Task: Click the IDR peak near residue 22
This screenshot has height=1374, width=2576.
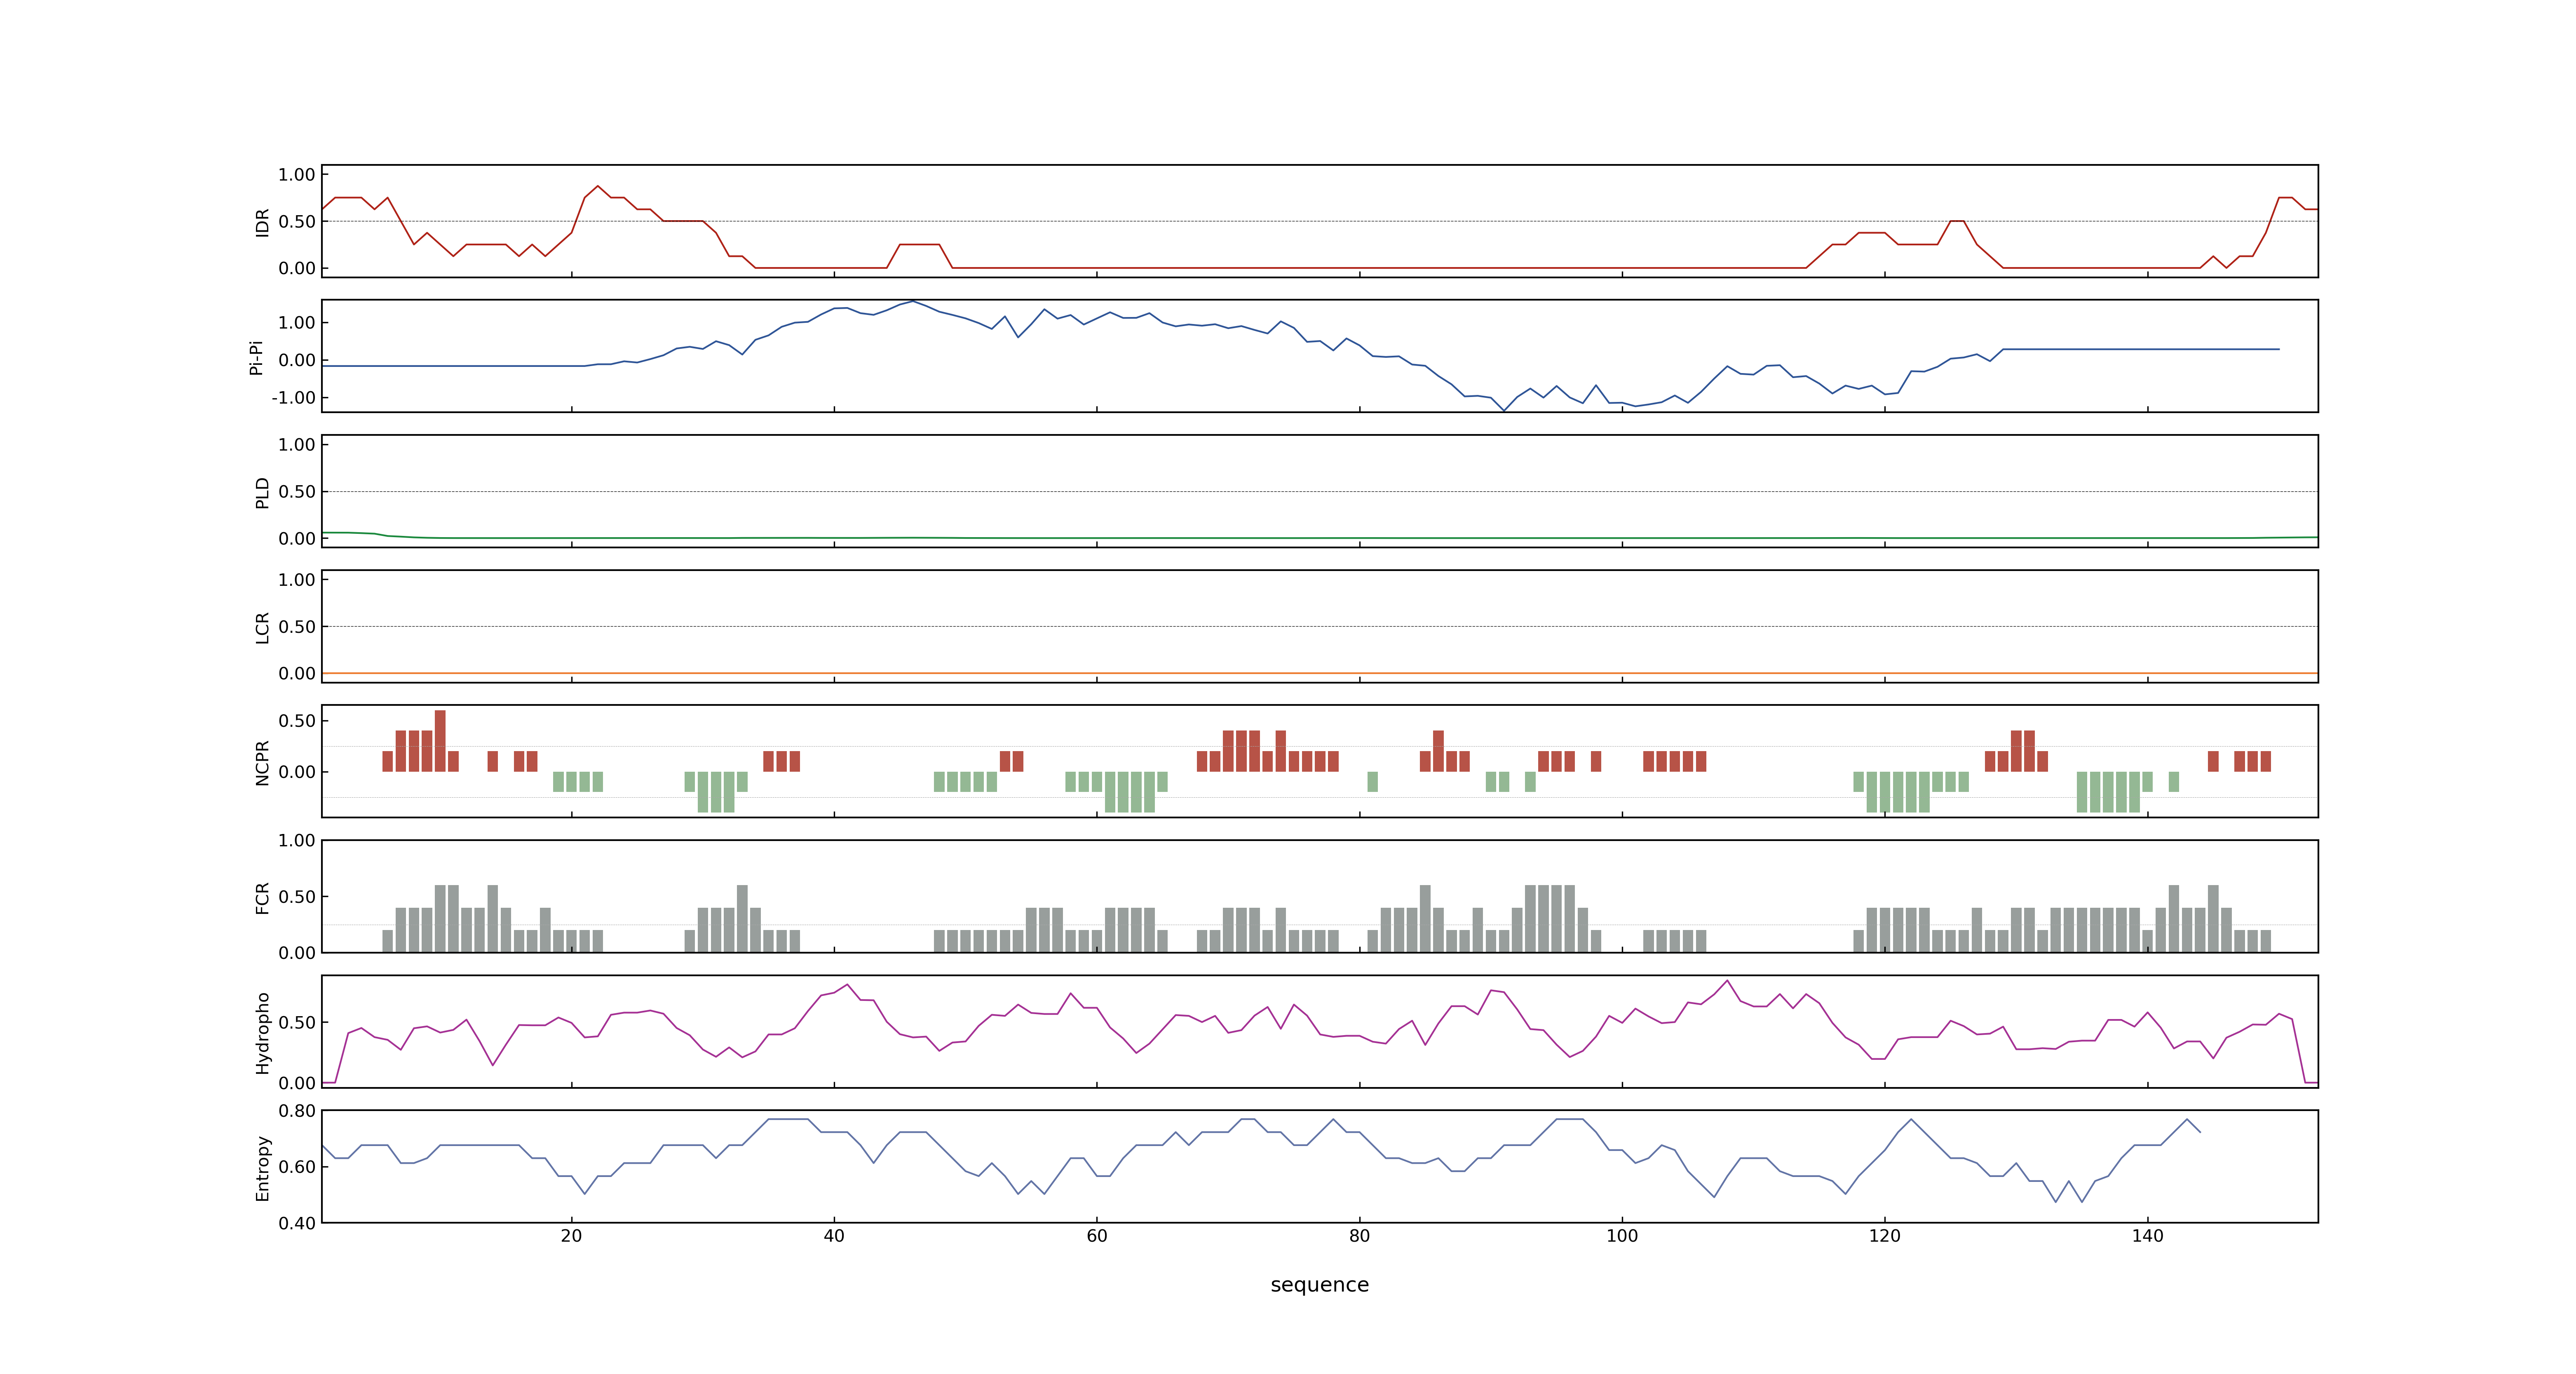Action: click(x=598, y=186)
